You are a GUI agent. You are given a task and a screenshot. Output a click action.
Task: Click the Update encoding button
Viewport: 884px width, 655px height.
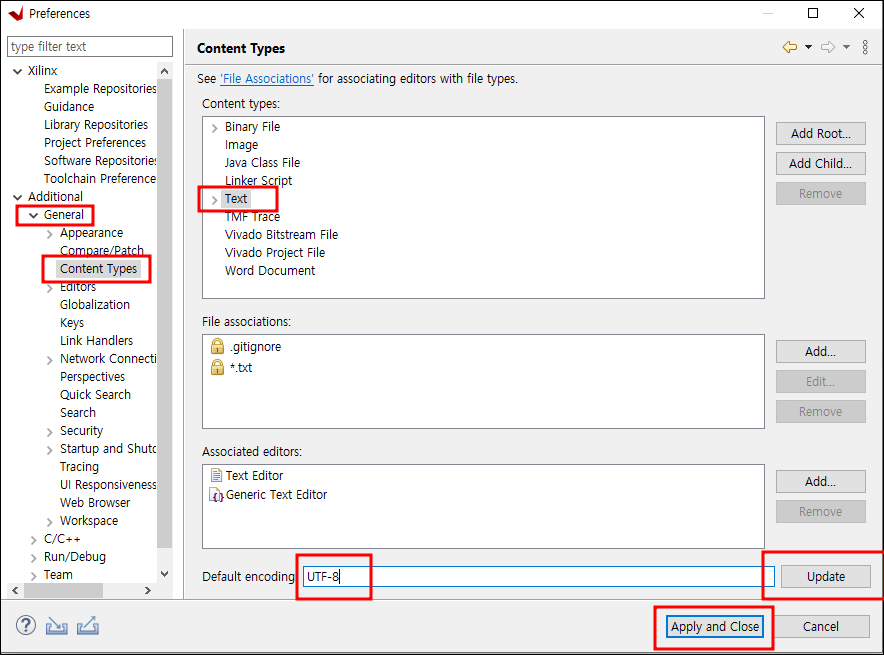(x=826, y=577)
